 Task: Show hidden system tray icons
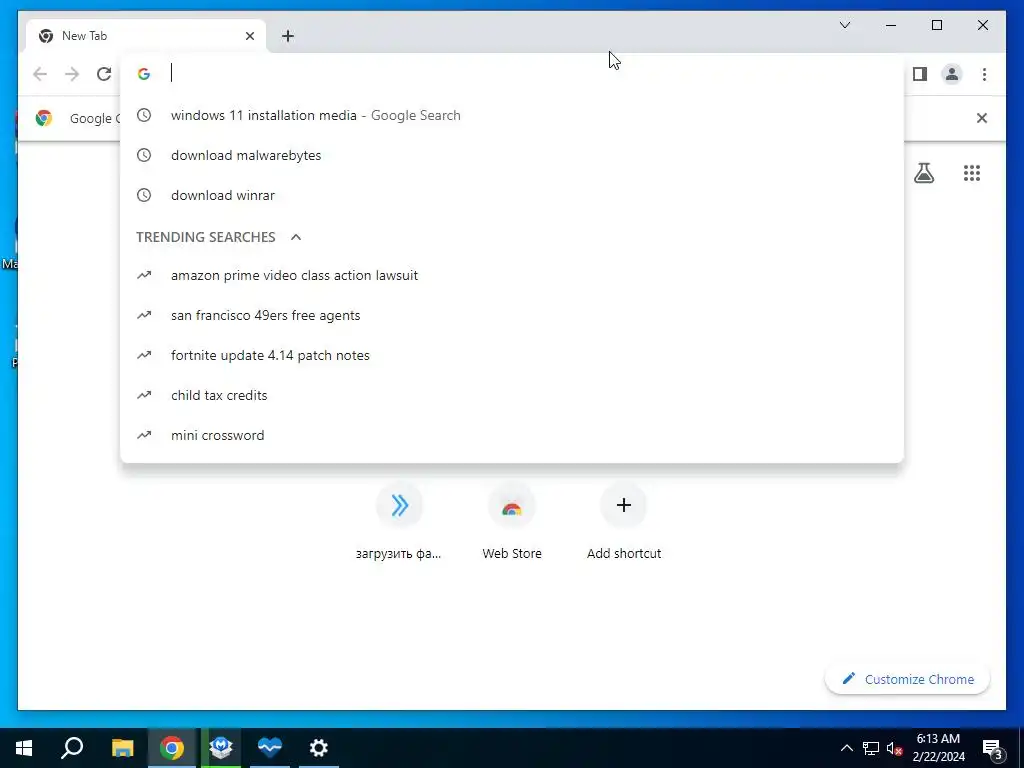point(846,748)
